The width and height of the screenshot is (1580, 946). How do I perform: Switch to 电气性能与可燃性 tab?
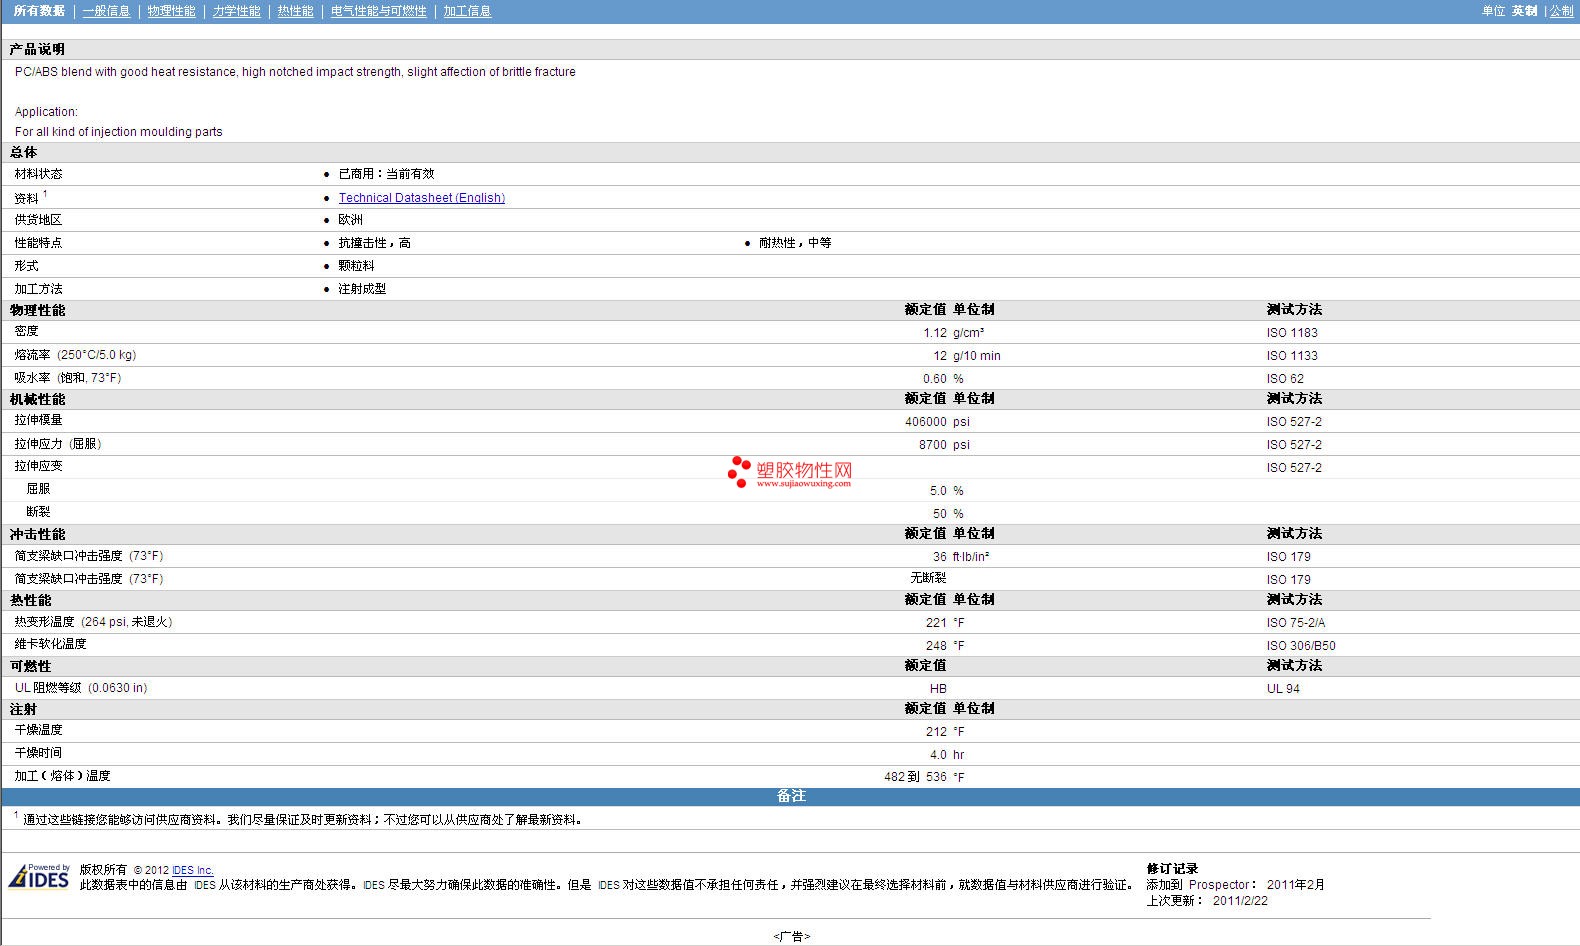(x=378, y=11)
